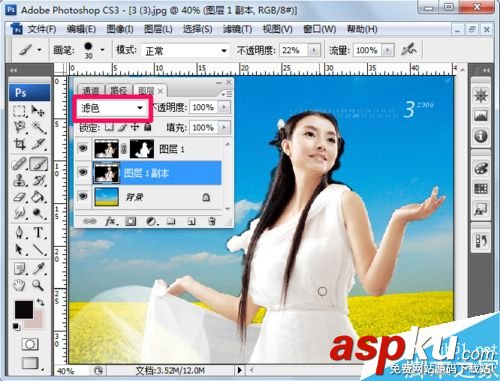Link layers button in layers panel
The height and width of the screenshot is (381, 500).
(89, 221)
